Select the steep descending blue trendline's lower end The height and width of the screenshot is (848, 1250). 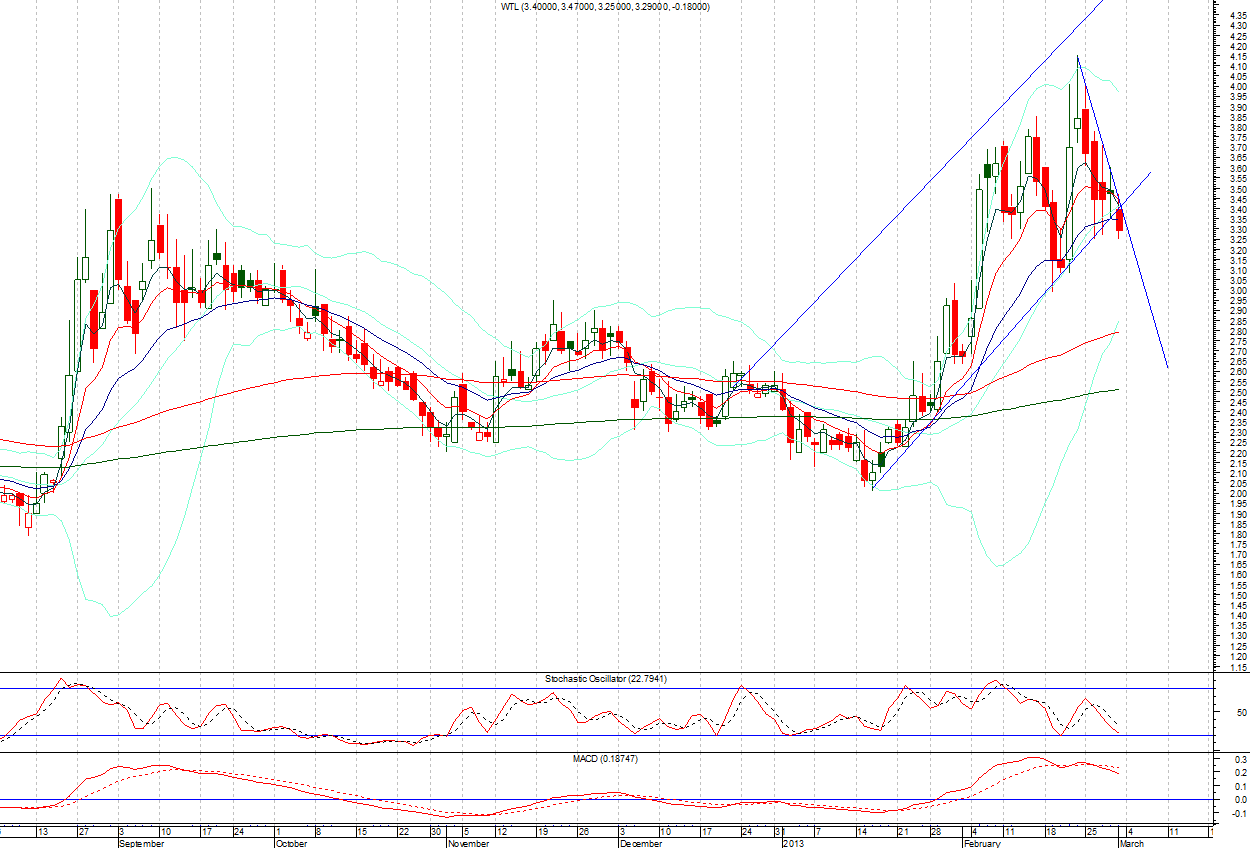[x=1167, y=367]
